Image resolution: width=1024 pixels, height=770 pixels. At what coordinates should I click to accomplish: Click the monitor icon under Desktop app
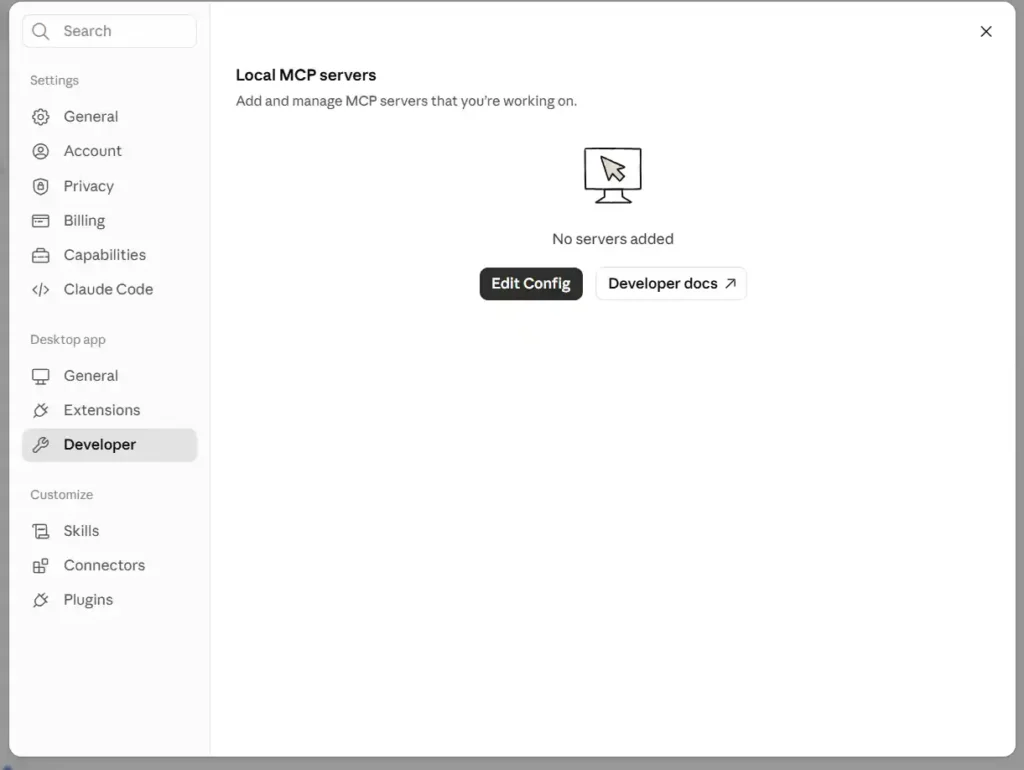coord(40,376)
